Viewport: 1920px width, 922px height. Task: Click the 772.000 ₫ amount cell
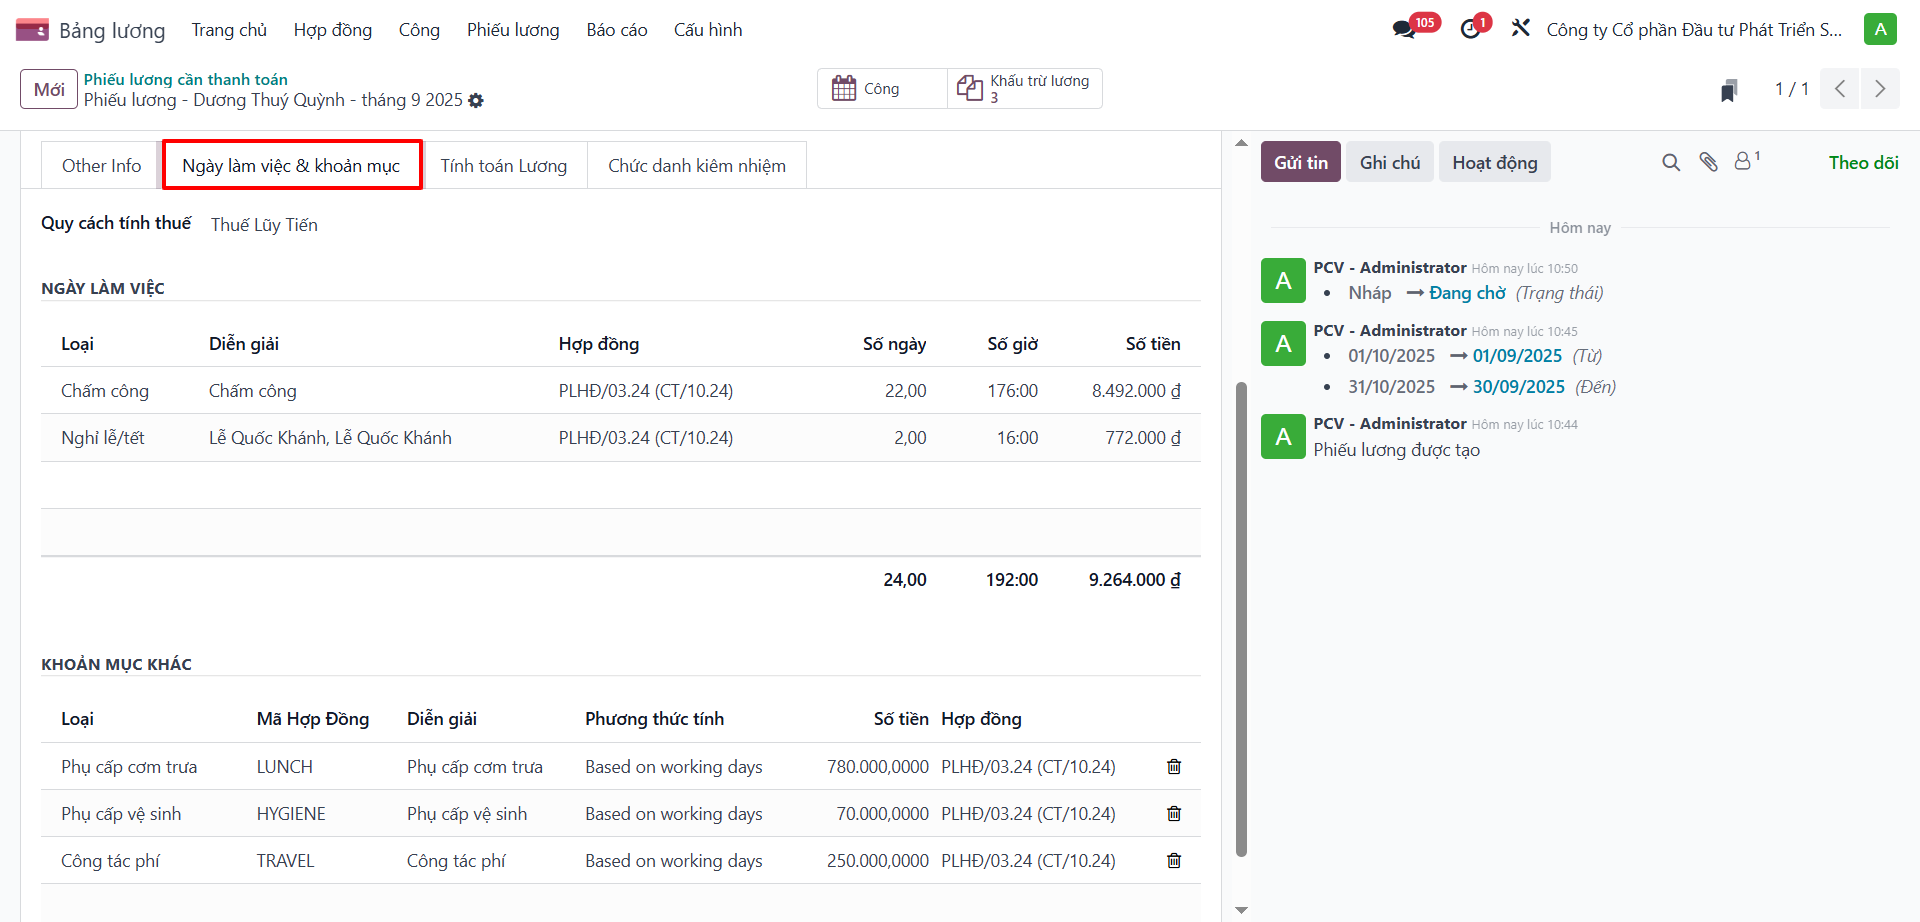tap(1143, 438)
